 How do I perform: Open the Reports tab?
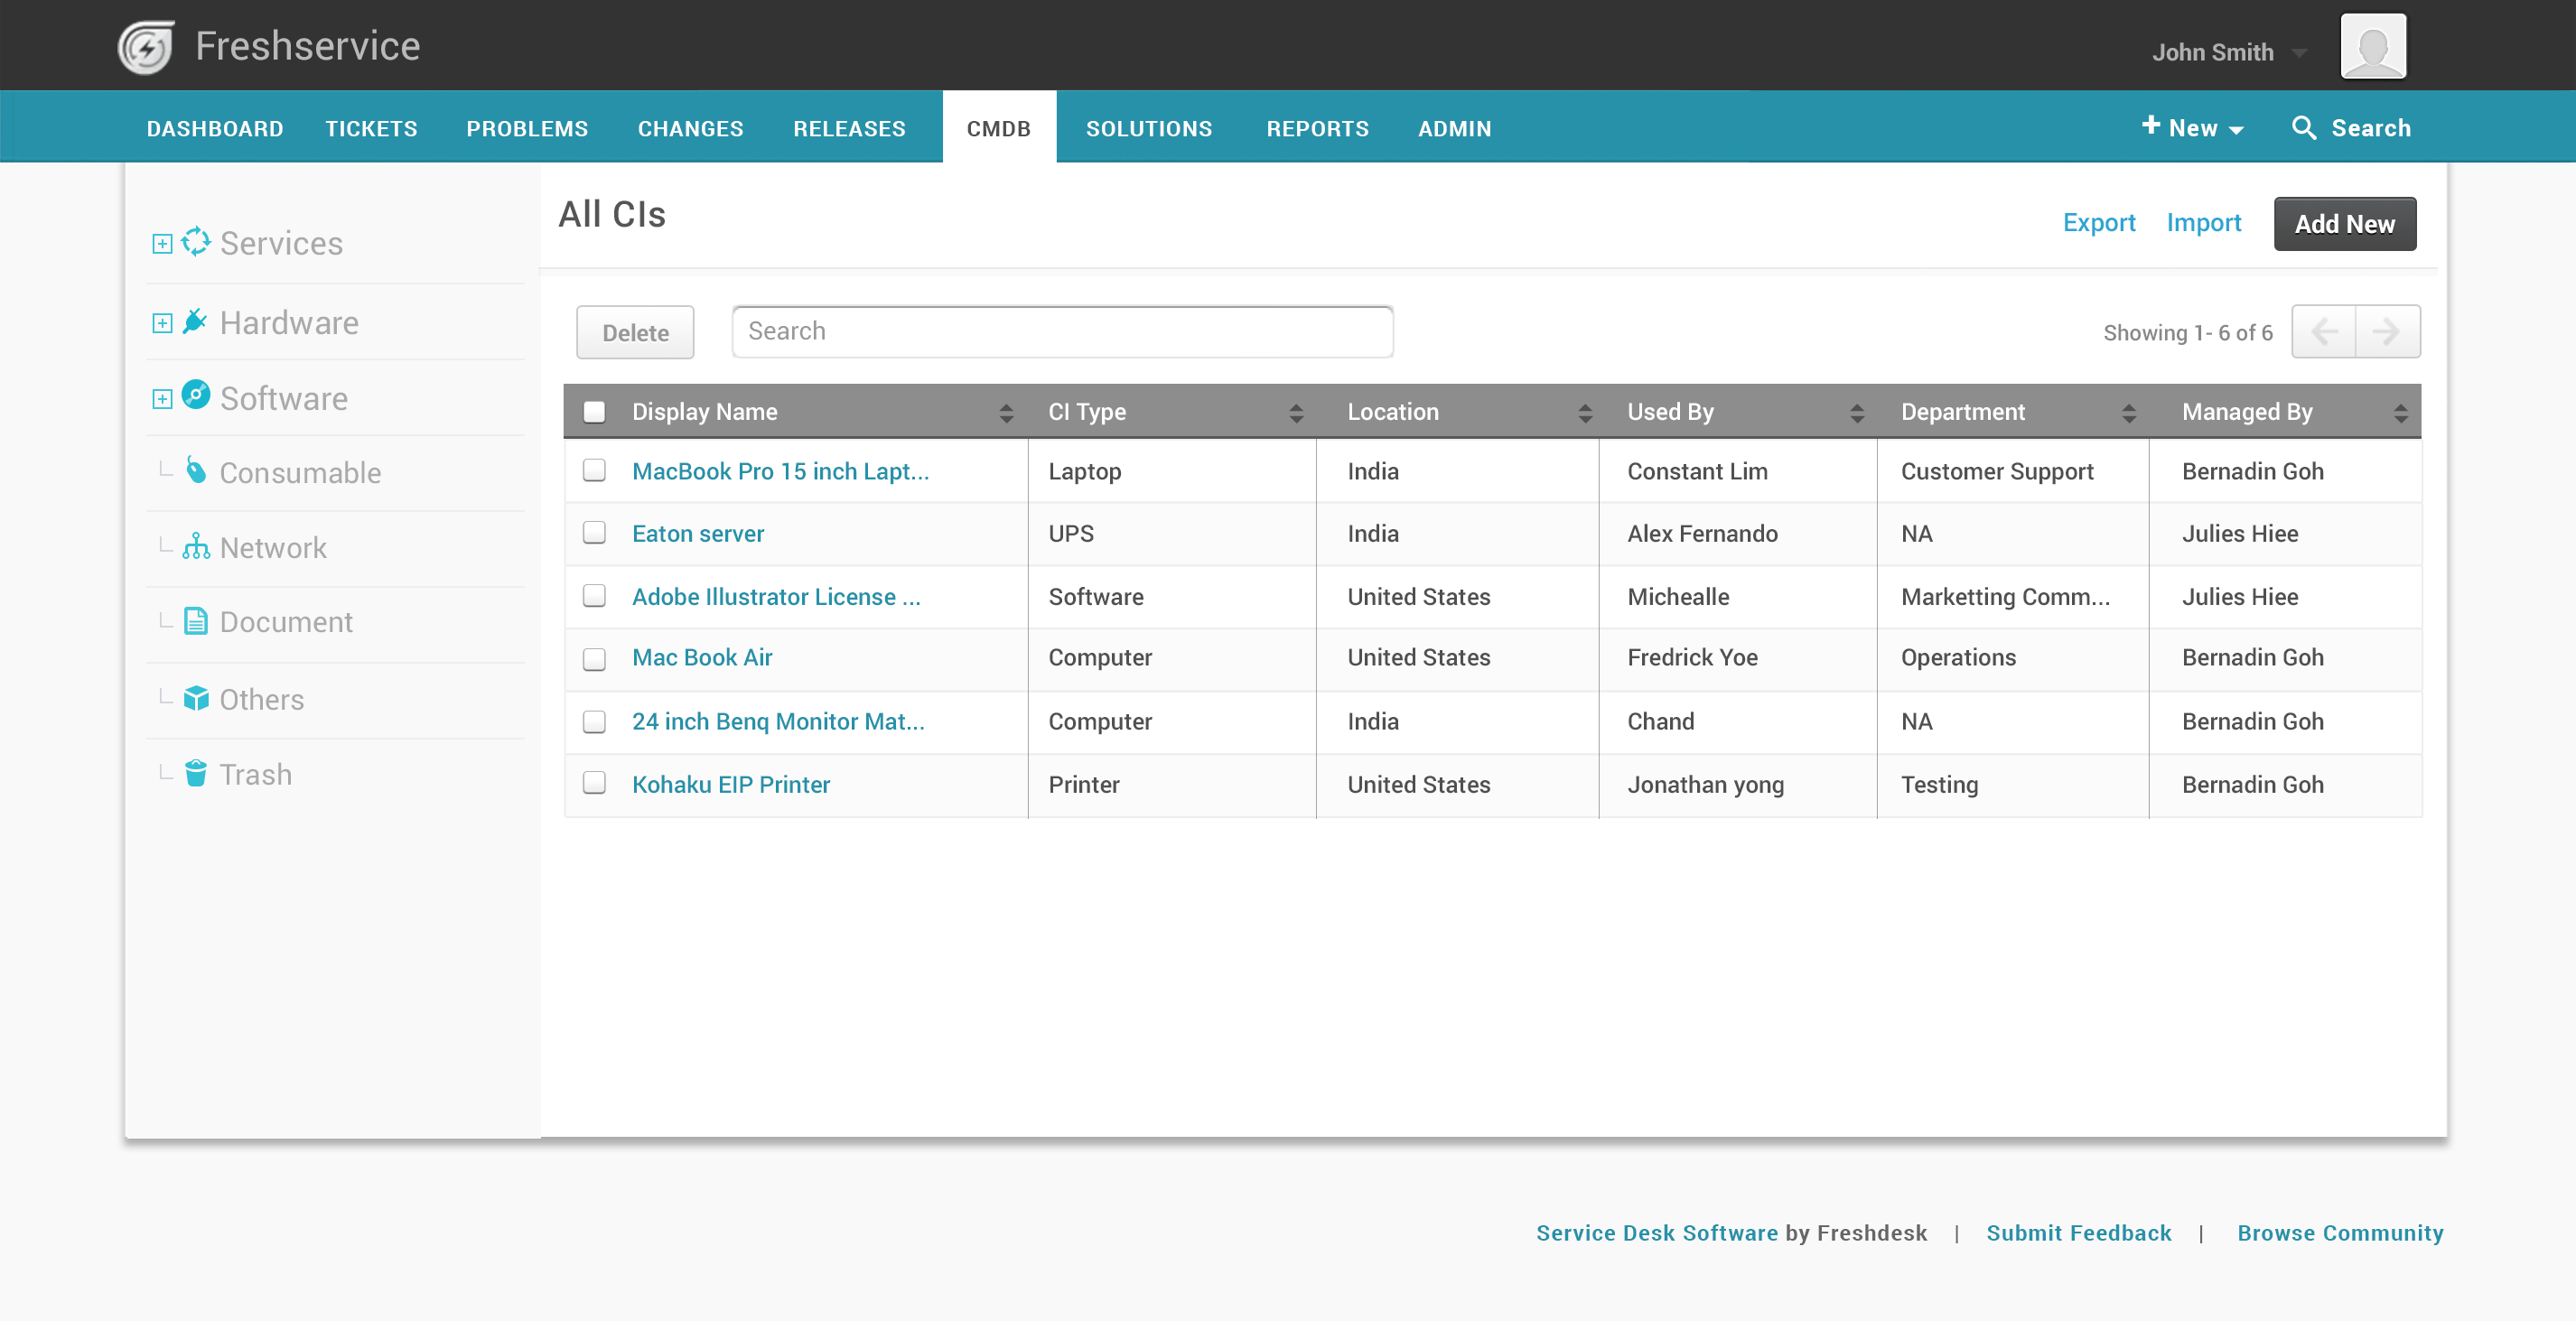[1317, 129]
